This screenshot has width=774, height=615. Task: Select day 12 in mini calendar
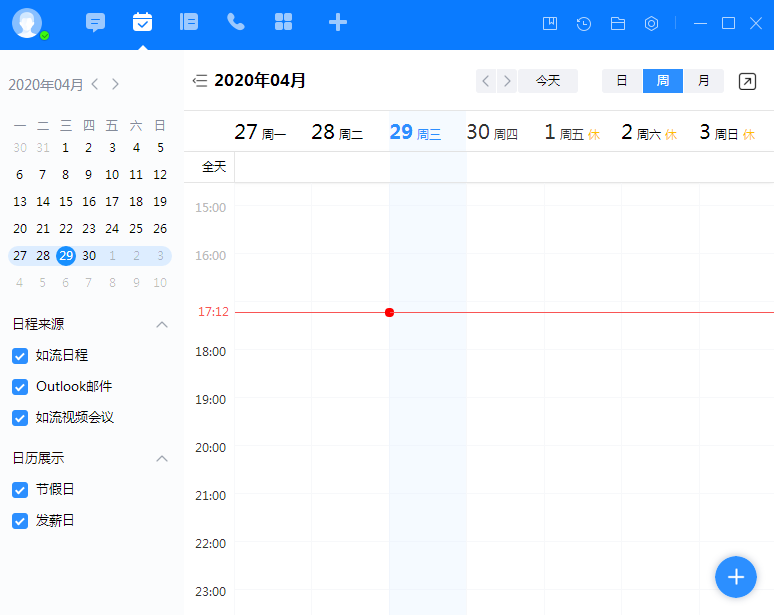point(160,175)
